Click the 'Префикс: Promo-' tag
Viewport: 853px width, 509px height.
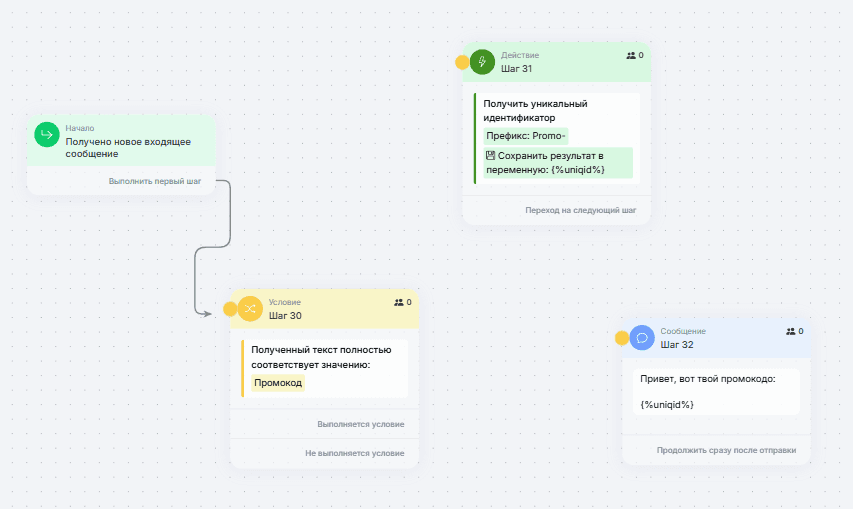click(x=526, y=136)
